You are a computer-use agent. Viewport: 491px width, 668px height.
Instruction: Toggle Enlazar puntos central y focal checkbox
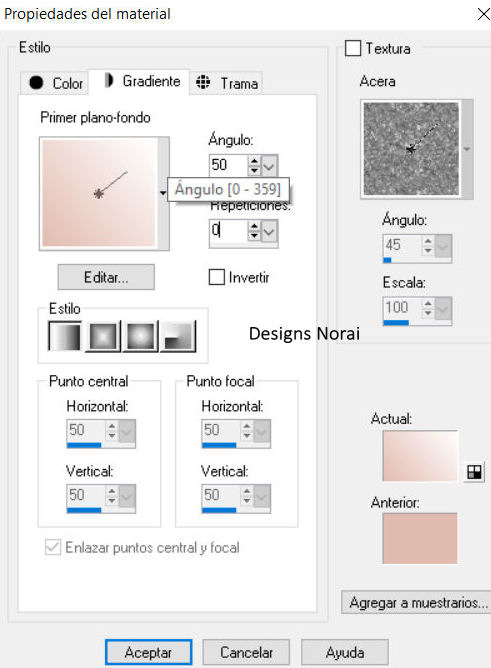click(x=53, y=547)
